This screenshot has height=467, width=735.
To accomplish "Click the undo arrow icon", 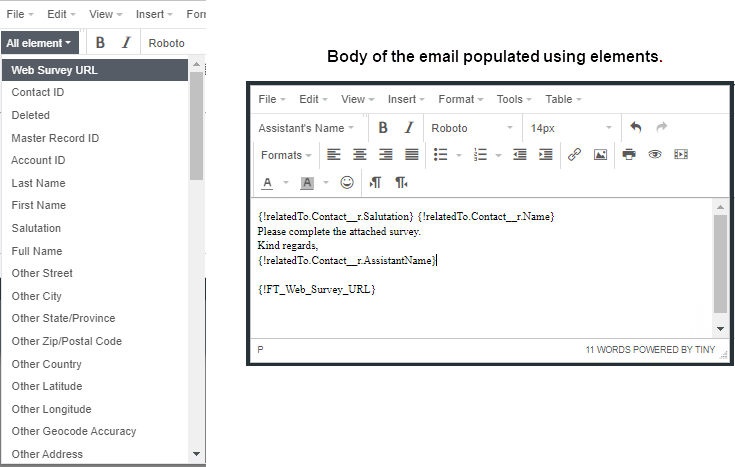I will coord(635,128).
